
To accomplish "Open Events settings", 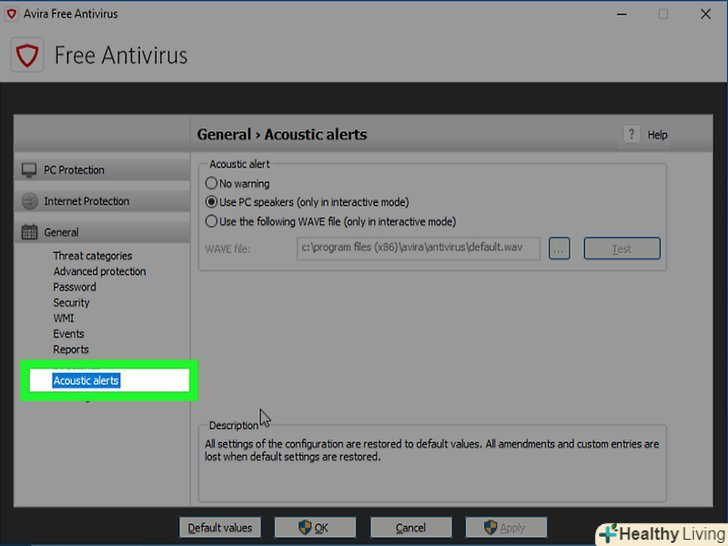I will pyautogui.click(x=68, y=334).
